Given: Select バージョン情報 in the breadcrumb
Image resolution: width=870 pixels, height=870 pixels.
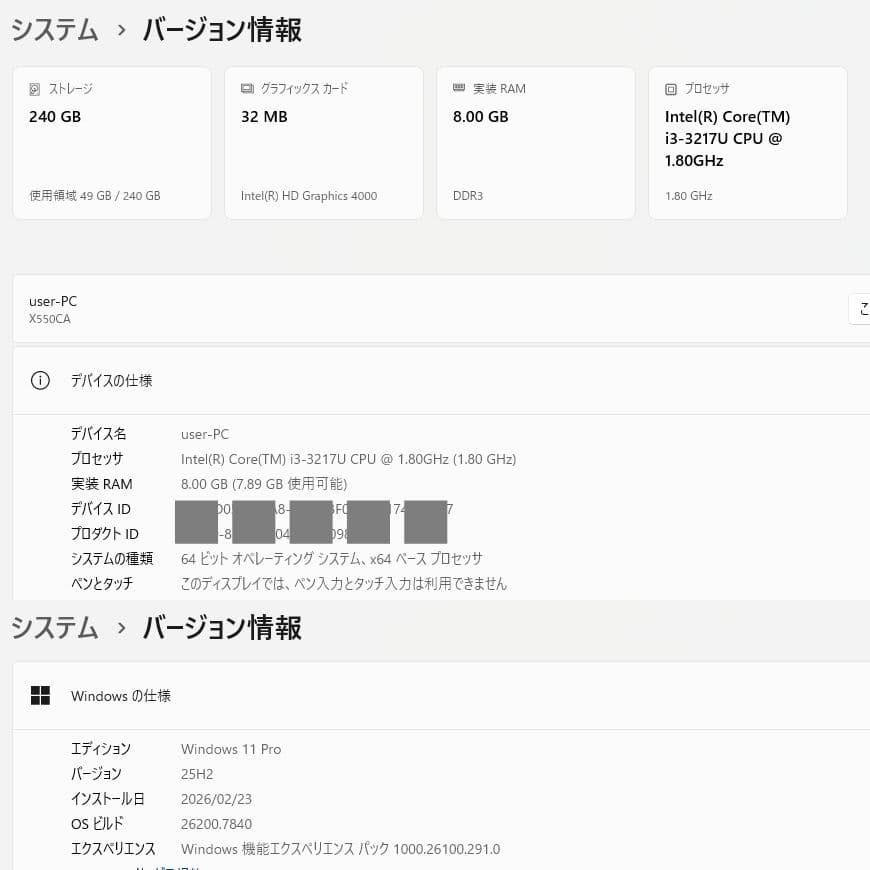Looking at the screenshot, I should [221, 31].
